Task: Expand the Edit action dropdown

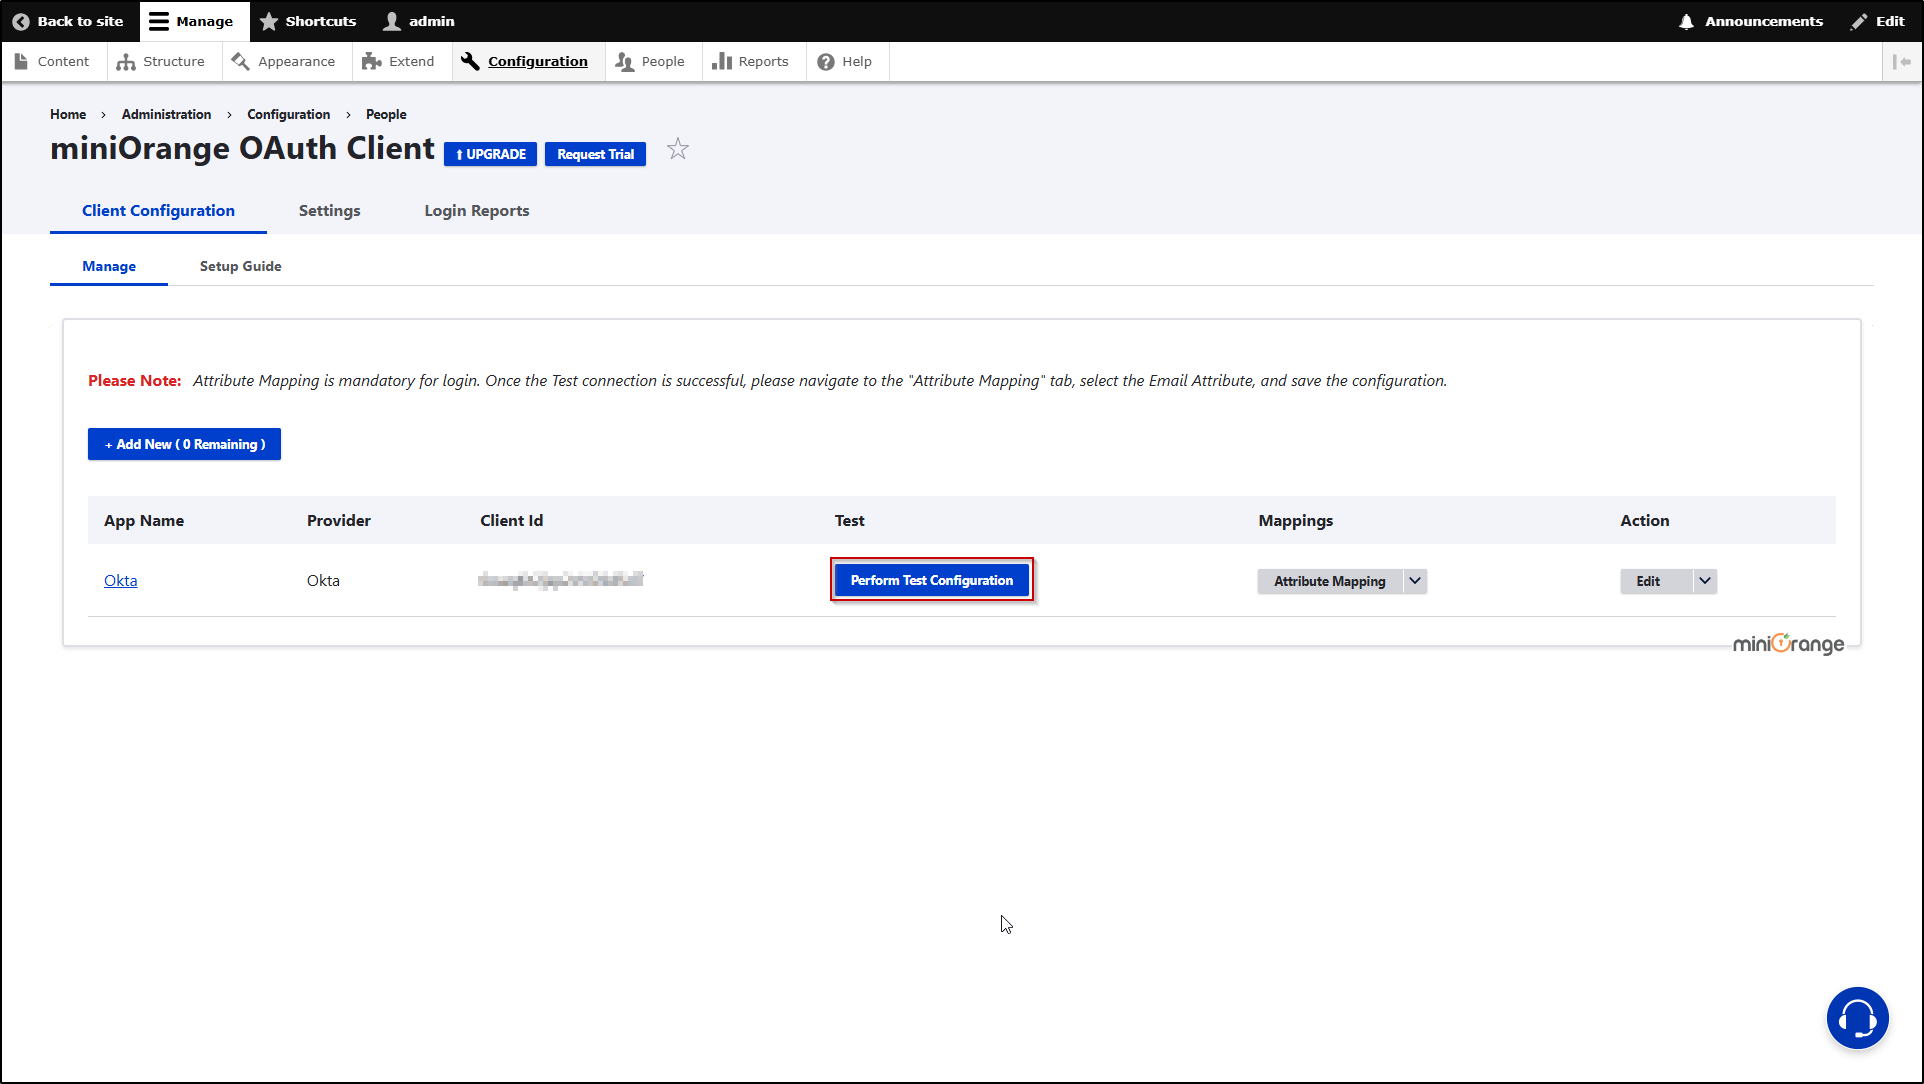Action: pos(1704,581)
